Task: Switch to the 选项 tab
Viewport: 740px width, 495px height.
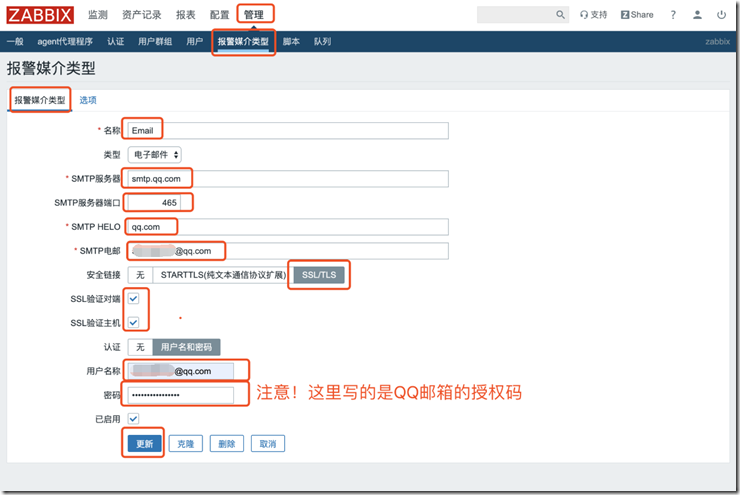Action: (x=88, y=100)
